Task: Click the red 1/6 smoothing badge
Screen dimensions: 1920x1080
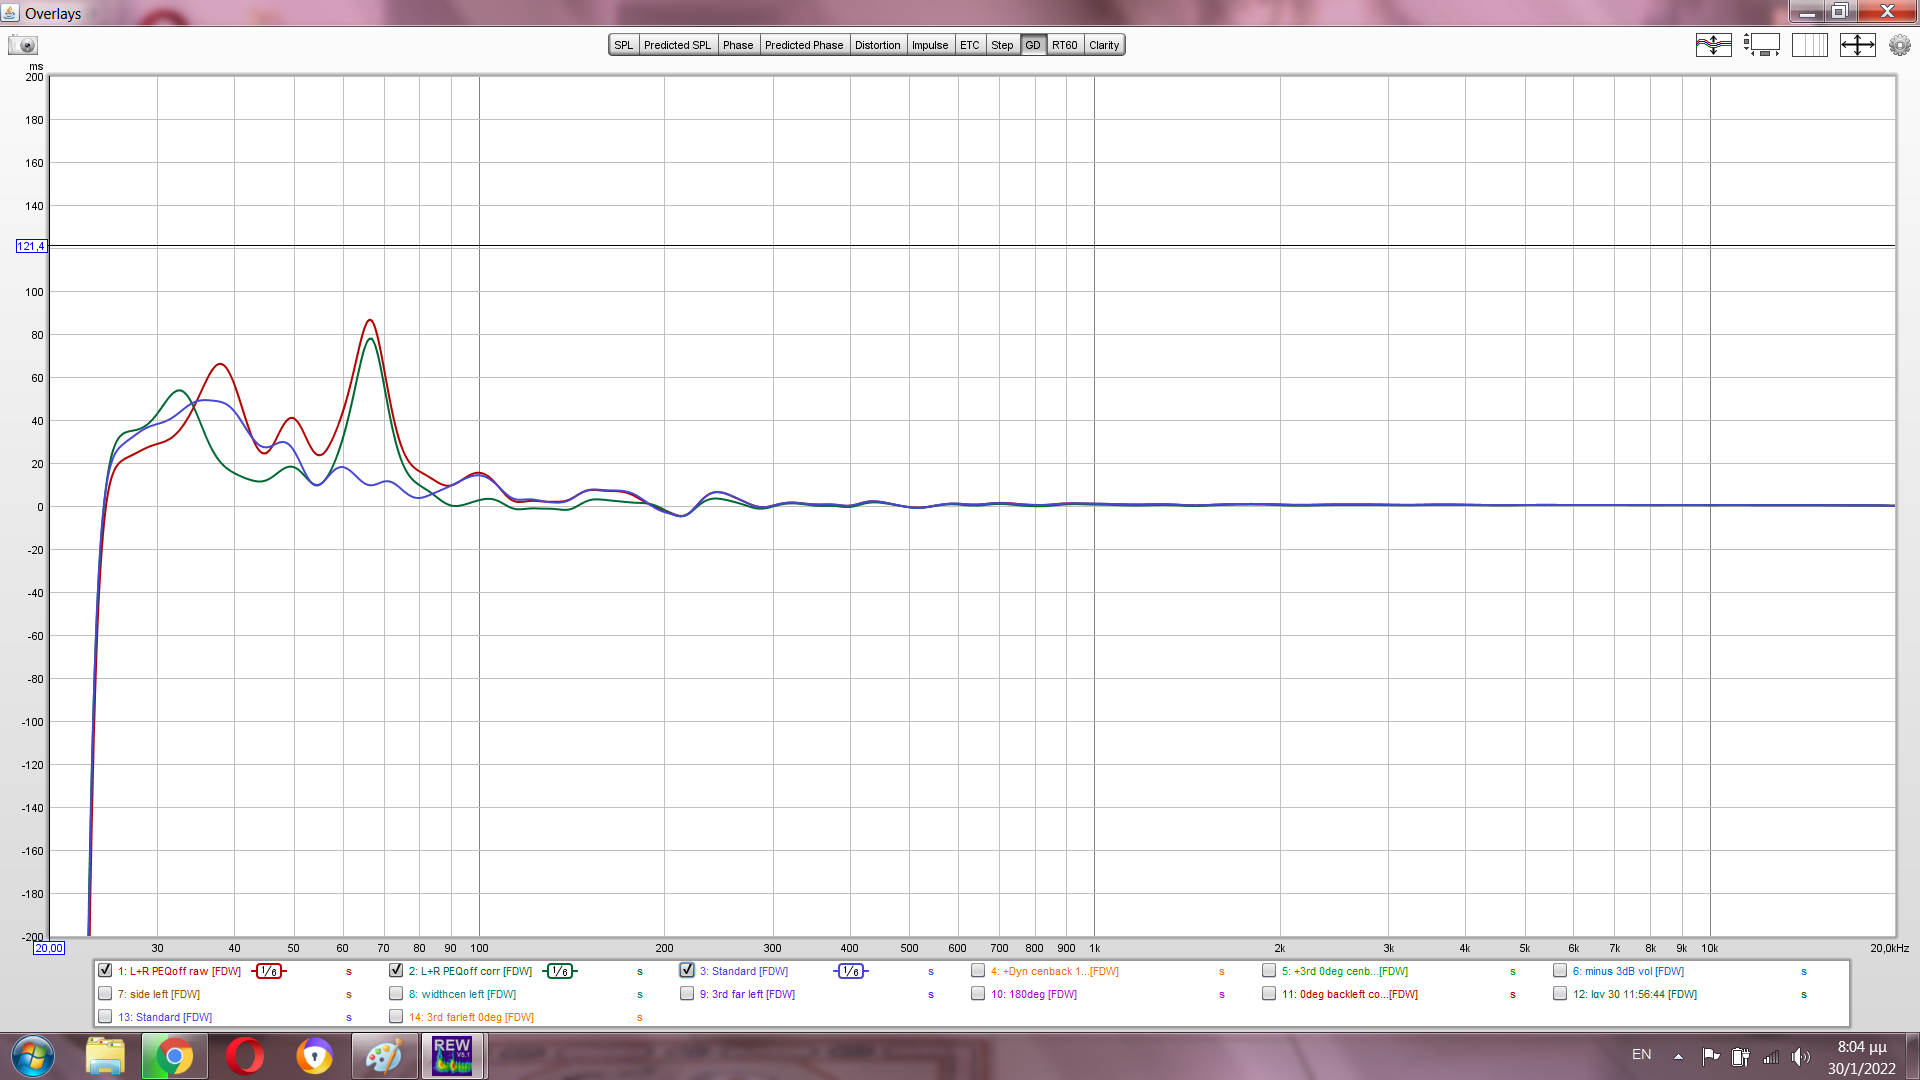Action: point(268,971)
